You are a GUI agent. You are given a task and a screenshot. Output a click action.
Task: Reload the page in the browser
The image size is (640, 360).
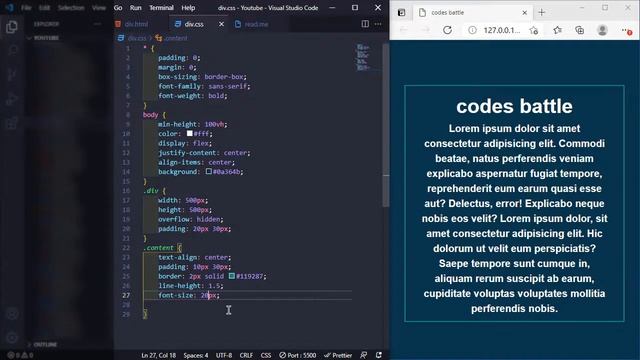coord(447,30)
